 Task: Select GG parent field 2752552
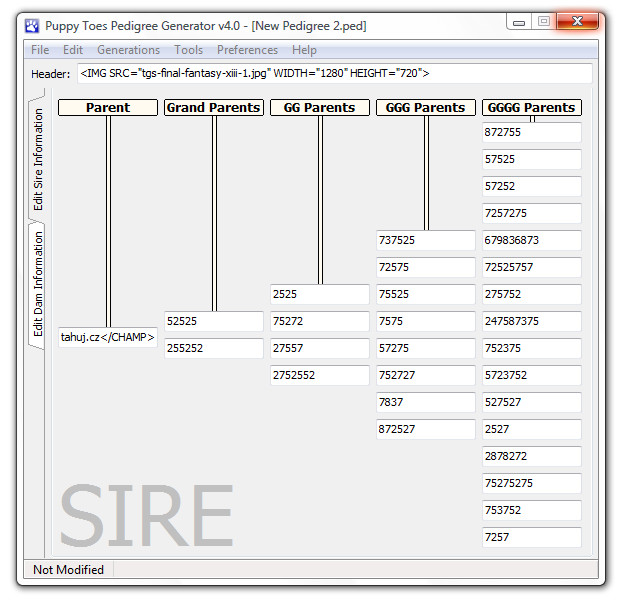320,375
